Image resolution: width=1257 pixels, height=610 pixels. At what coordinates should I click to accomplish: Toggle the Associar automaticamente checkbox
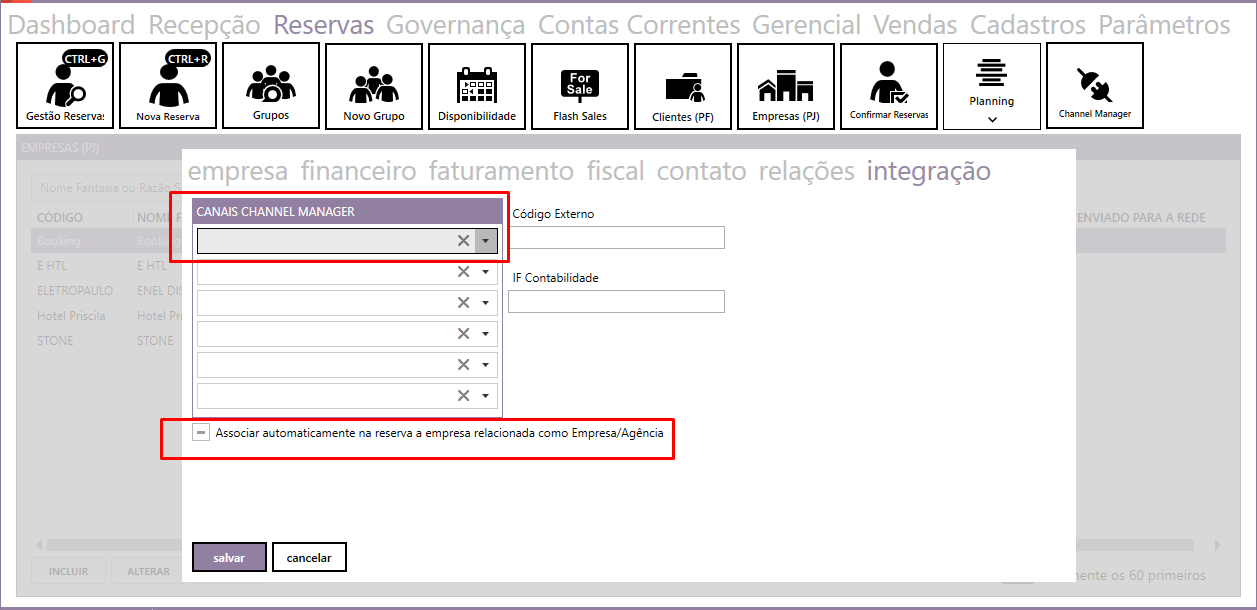click(202, 433)
